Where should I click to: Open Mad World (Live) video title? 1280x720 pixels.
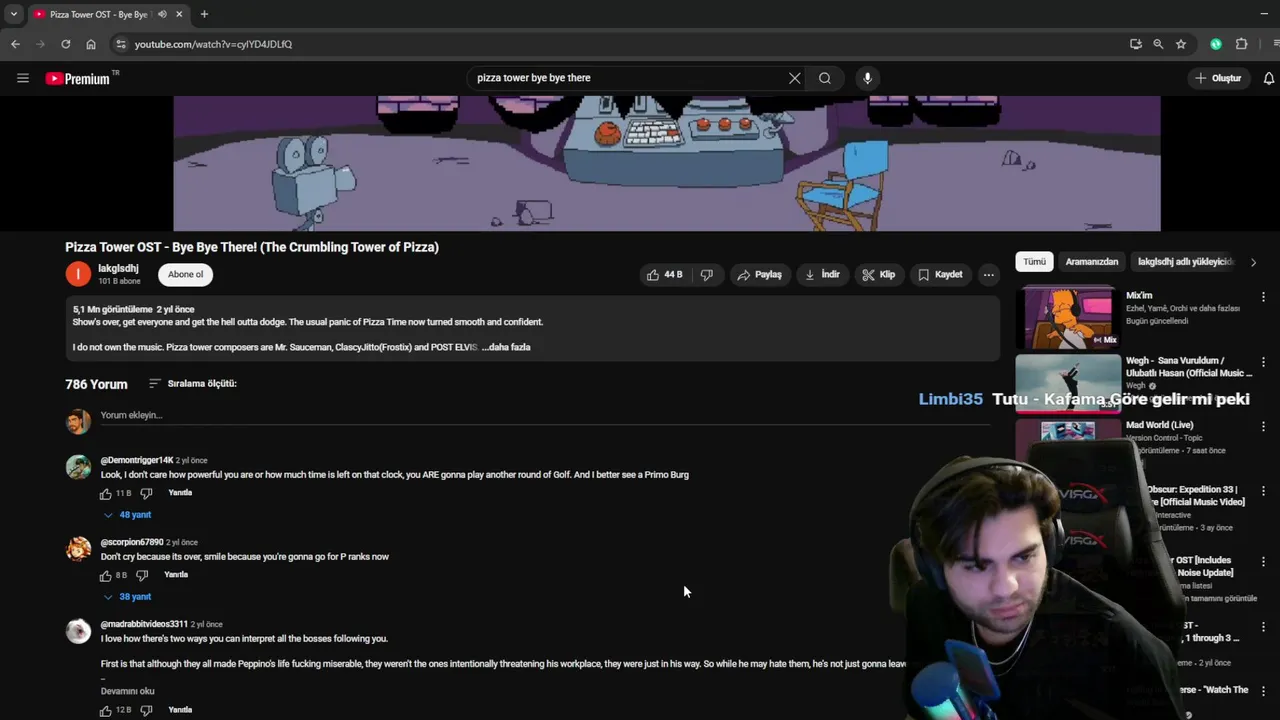tap(1159, 425)
